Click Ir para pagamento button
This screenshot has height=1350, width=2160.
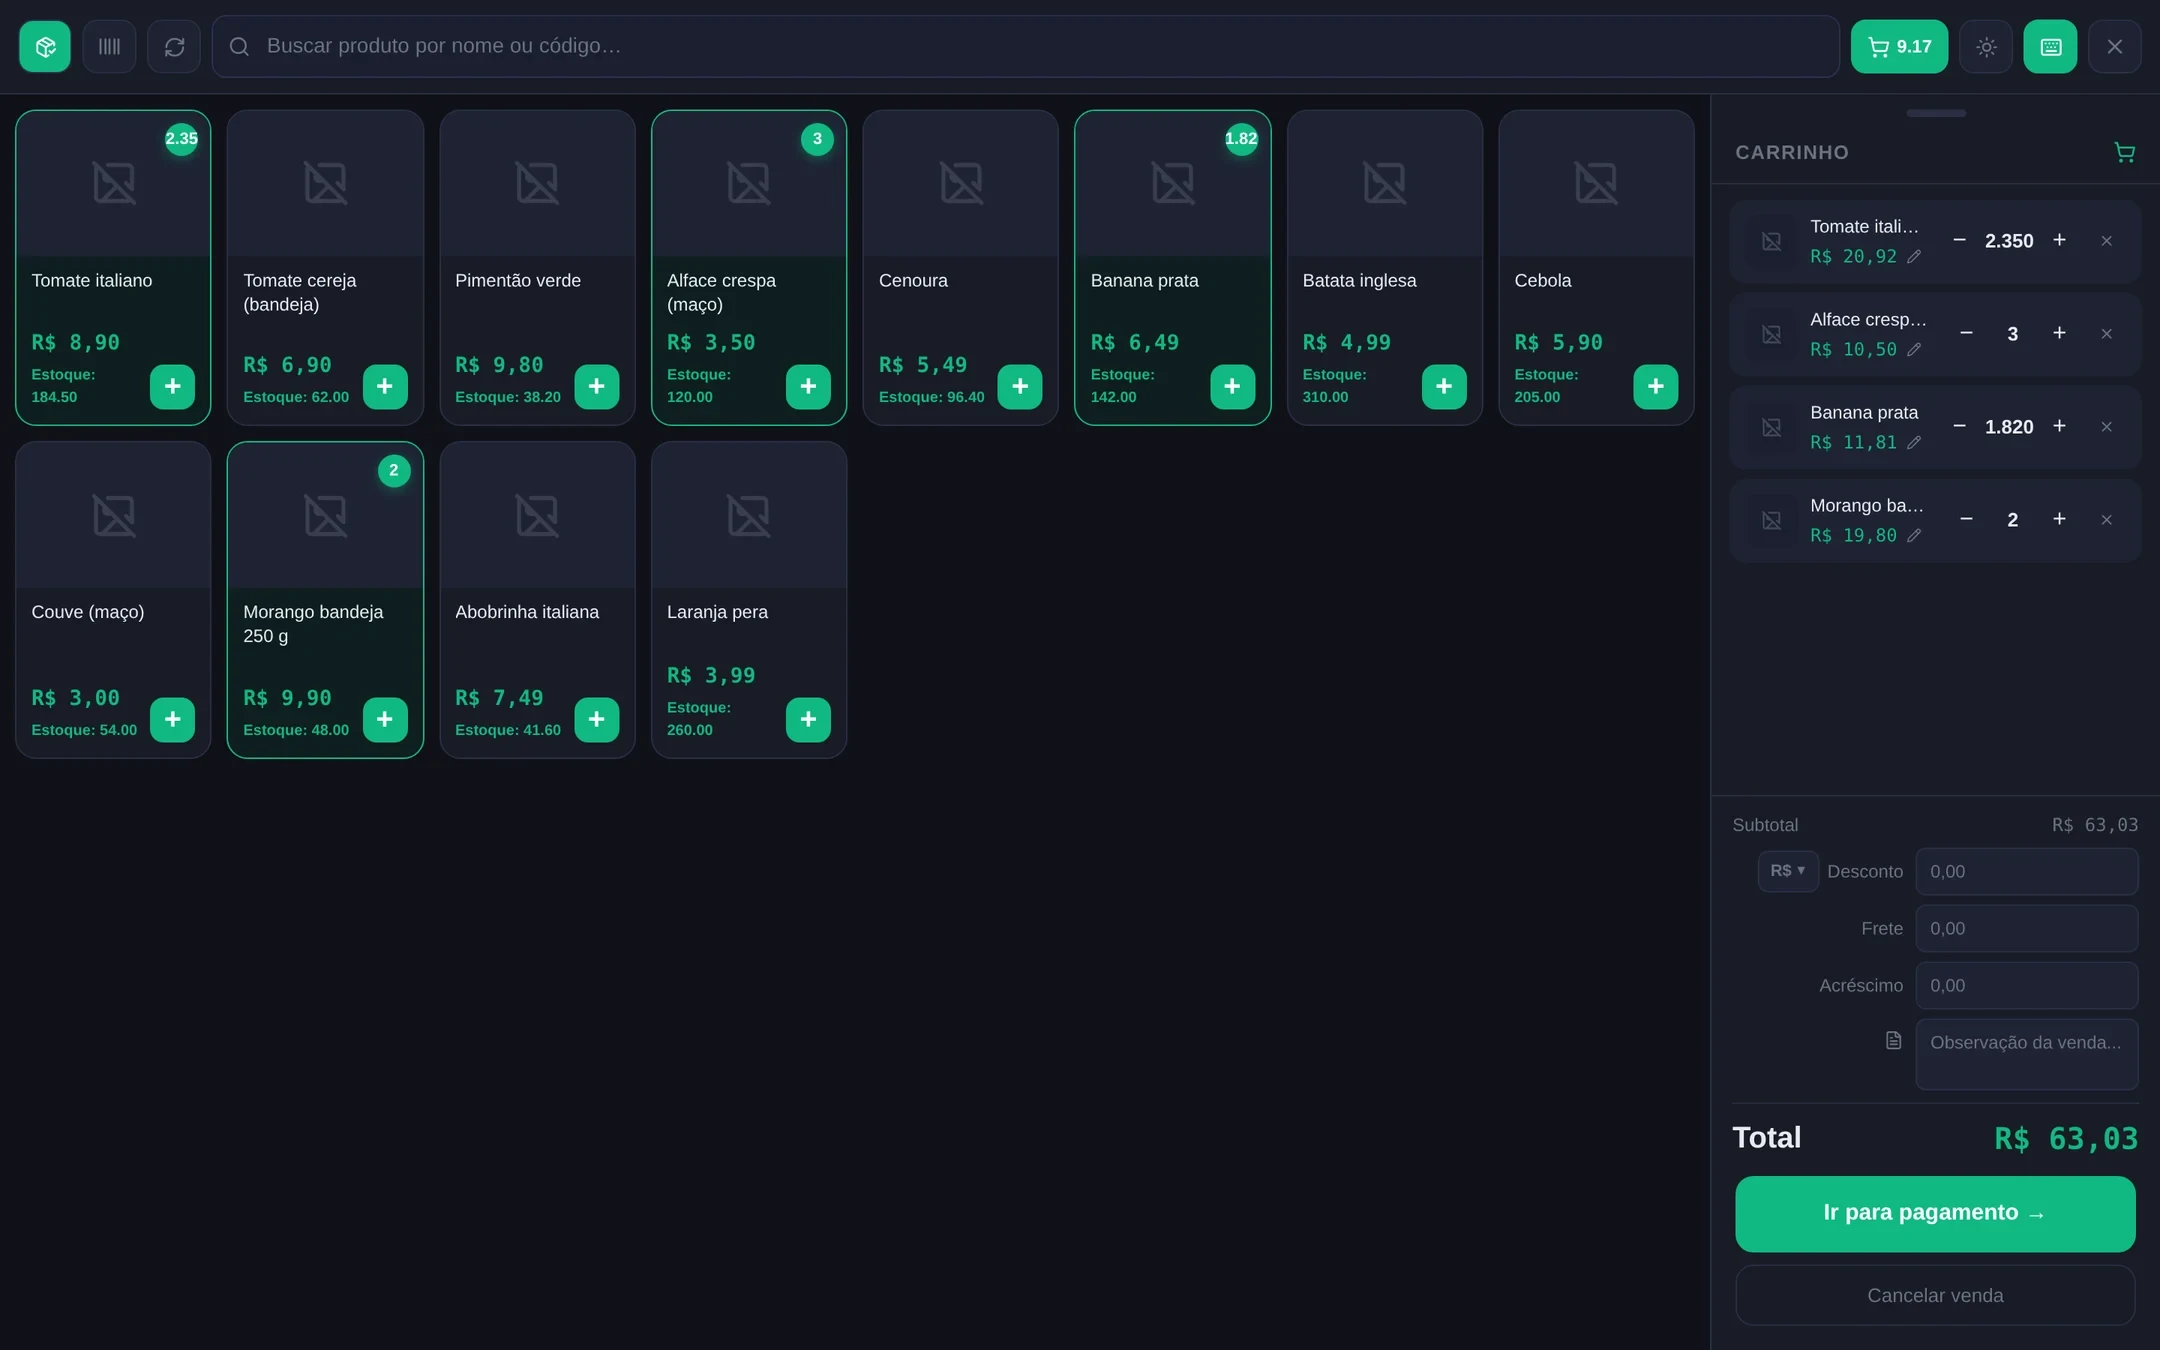tap(1935, 1214)
